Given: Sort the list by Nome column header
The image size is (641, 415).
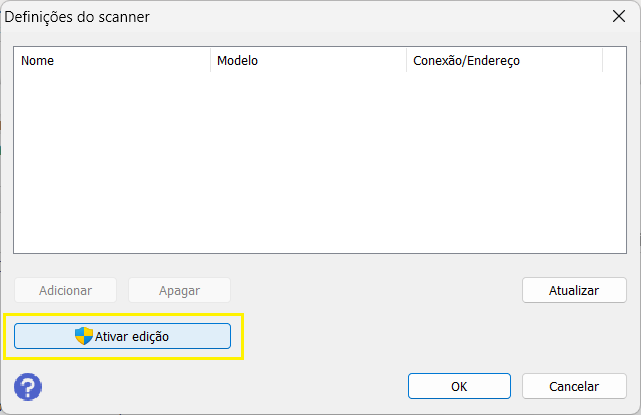Looking at the screenshot, I should pyautogui.click(x=110, y=60).
